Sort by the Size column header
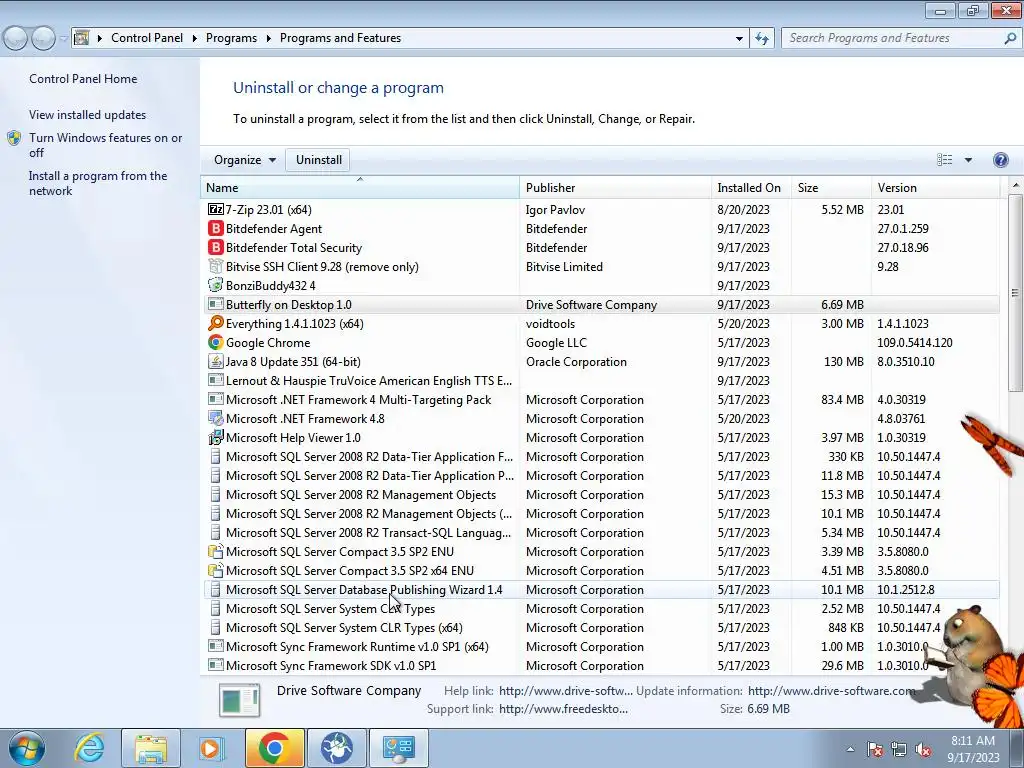The image size is (1024, 768). [831, 187]
